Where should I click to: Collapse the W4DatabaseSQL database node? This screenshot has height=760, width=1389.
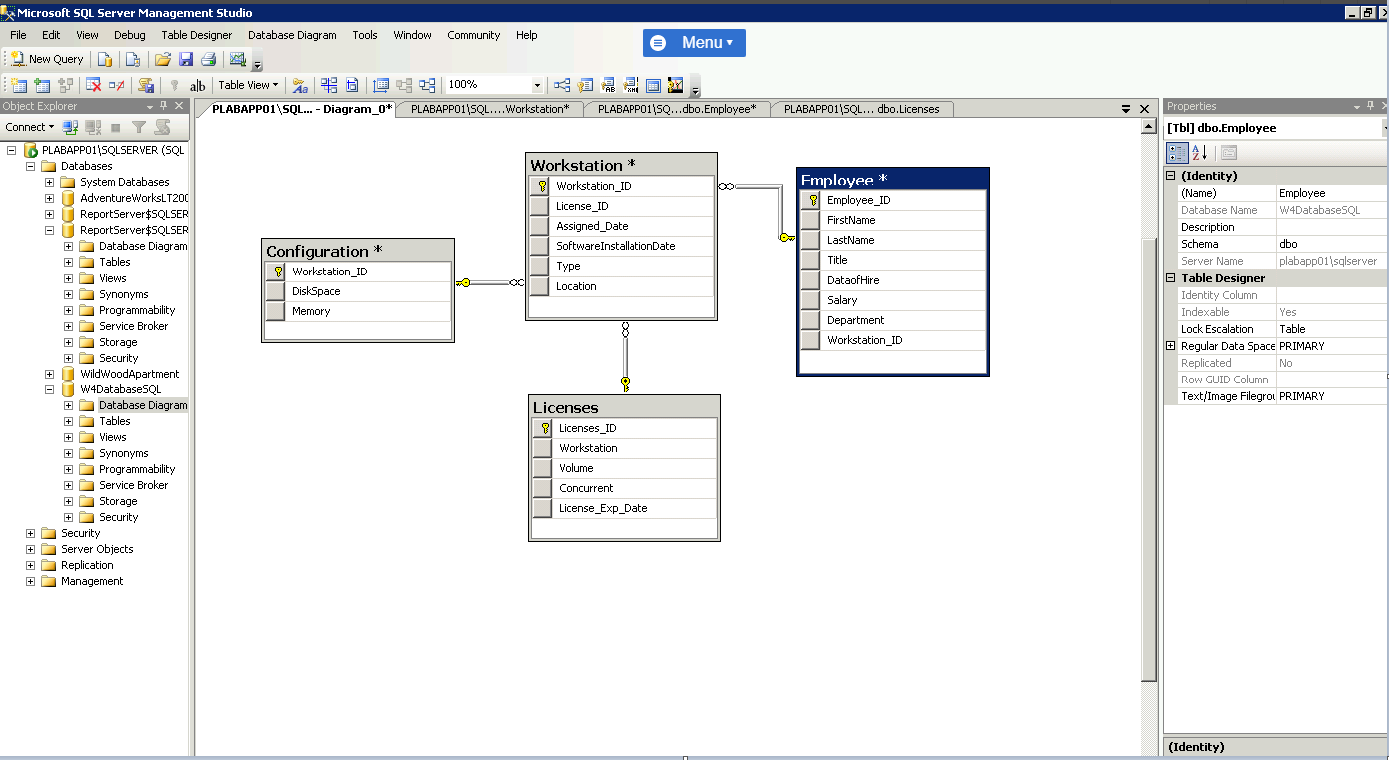point(49,389)
